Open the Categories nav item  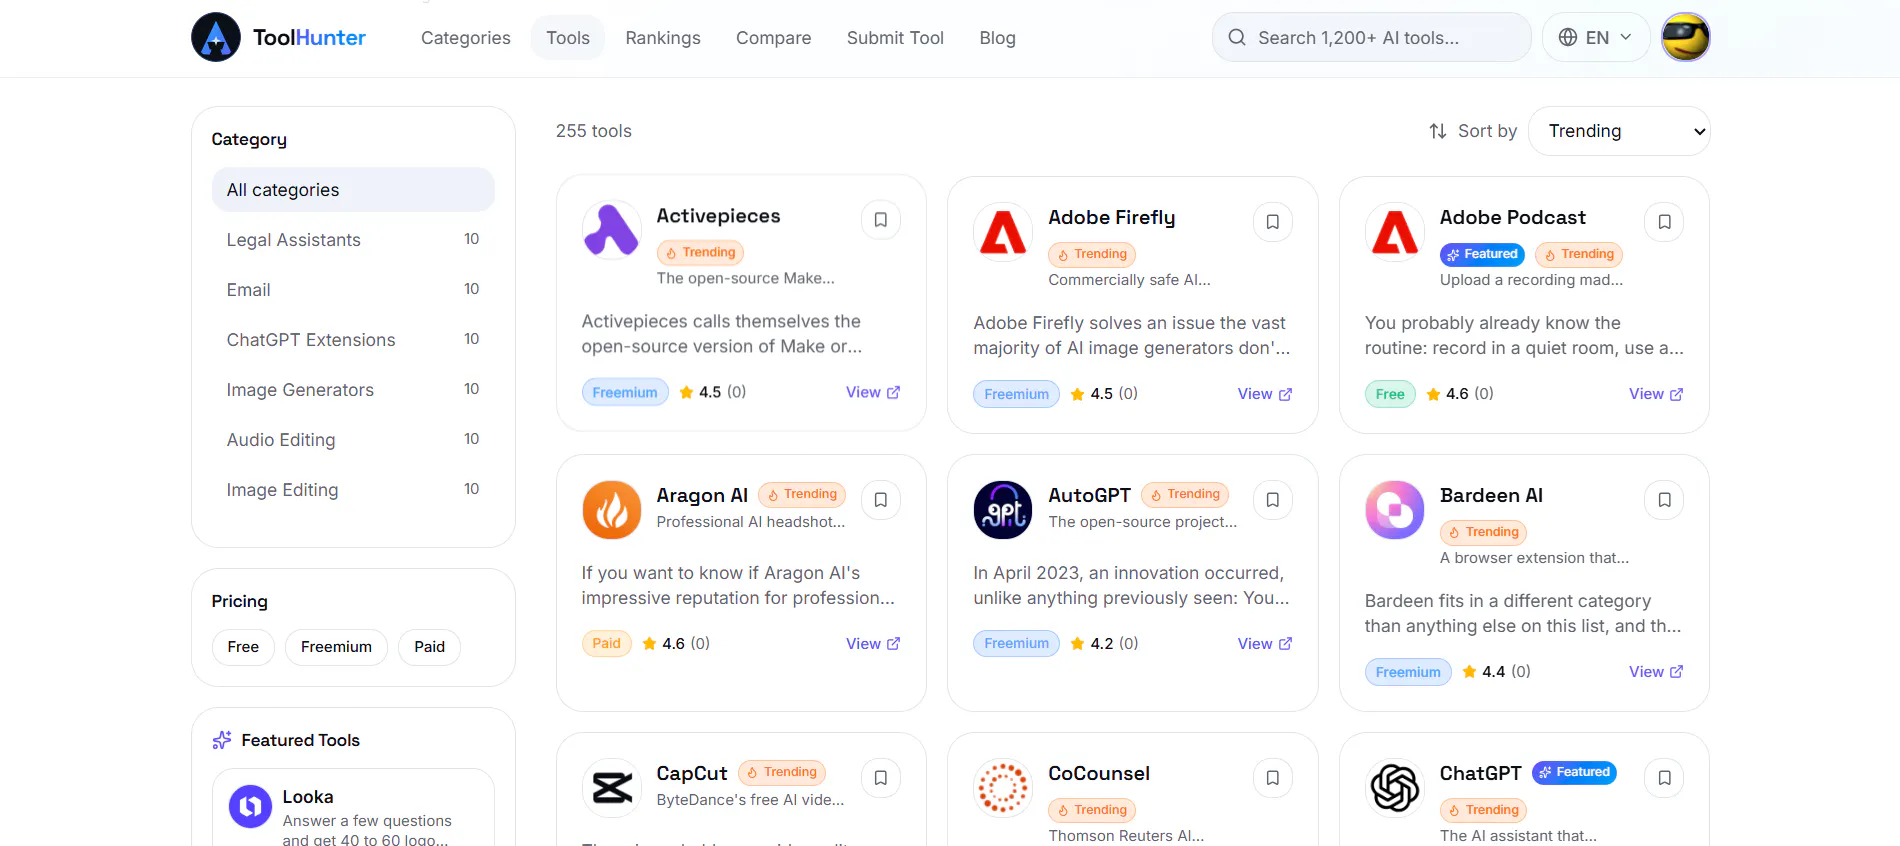(x=466, y=38)
